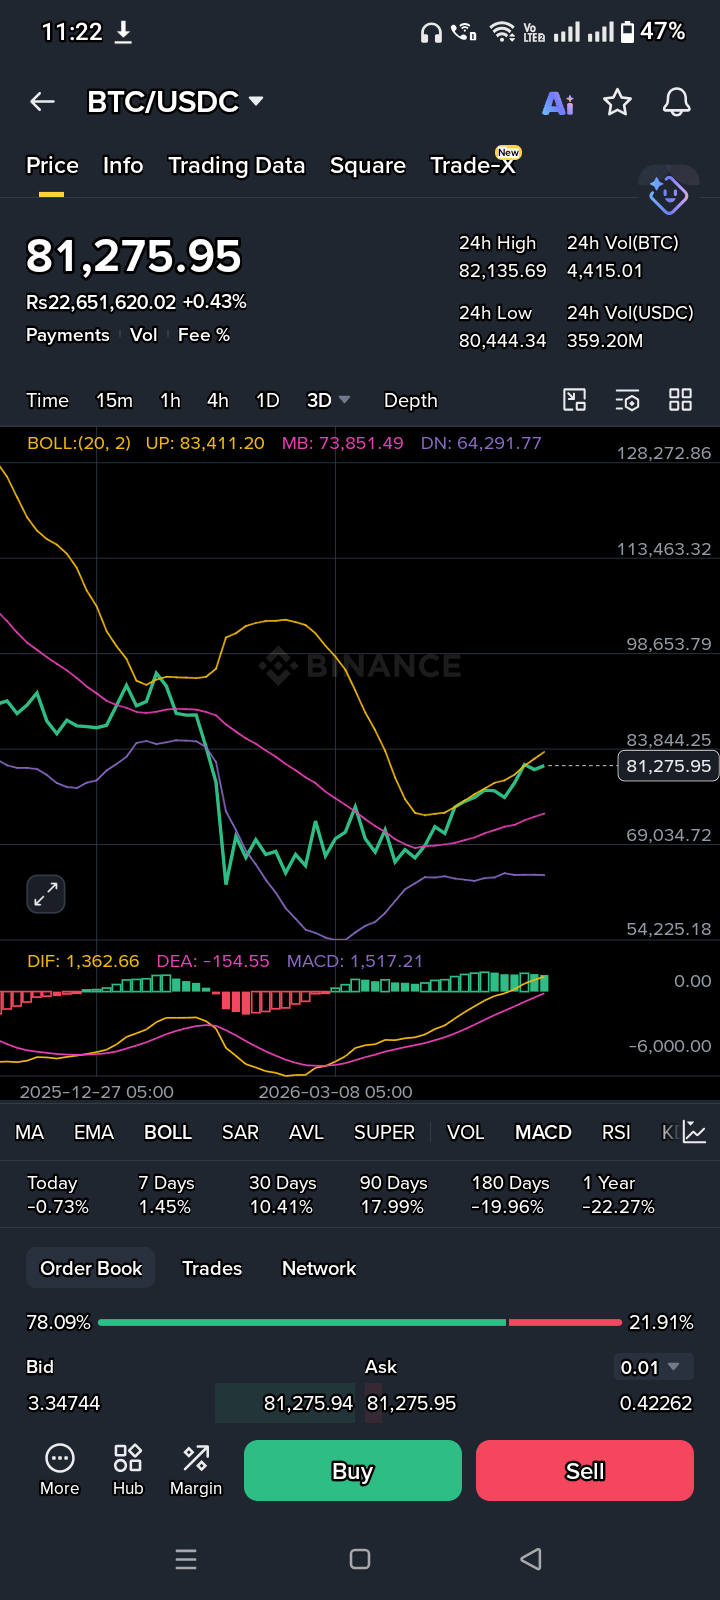Image resolution: width=720 pixels, height=1600 pixels.
Task: Tap Android back navigation button
Action: pyautogui.click(x=532, y=1559)
